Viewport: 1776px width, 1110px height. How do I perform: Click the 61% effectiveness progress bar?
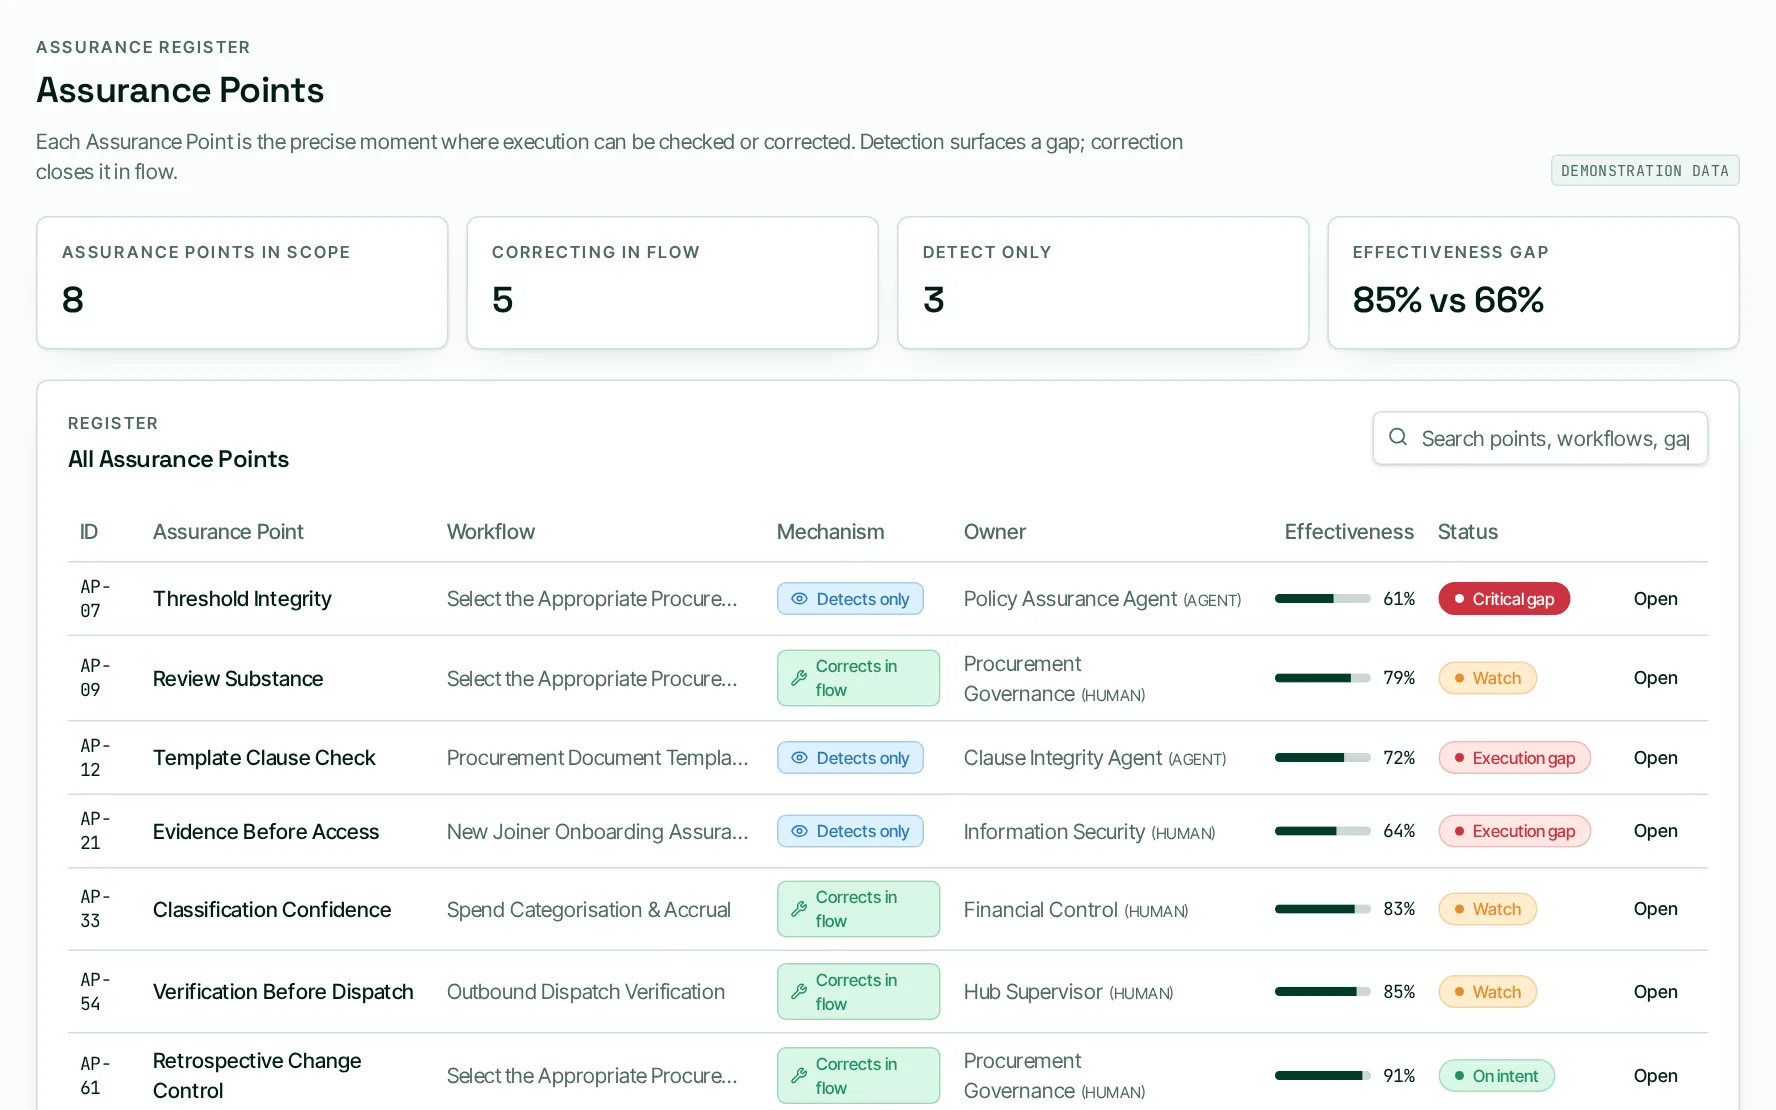(1322, 599)
